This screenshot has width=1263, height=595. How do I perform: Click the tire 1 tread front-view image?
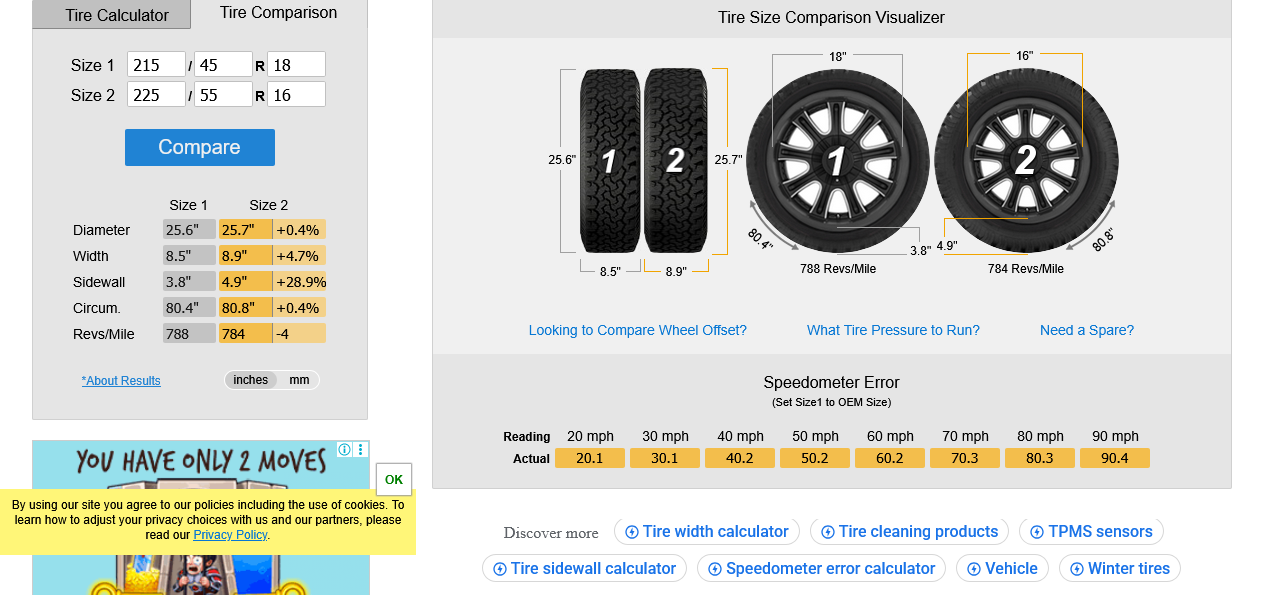pyautogui.click(x=610, y=161)
